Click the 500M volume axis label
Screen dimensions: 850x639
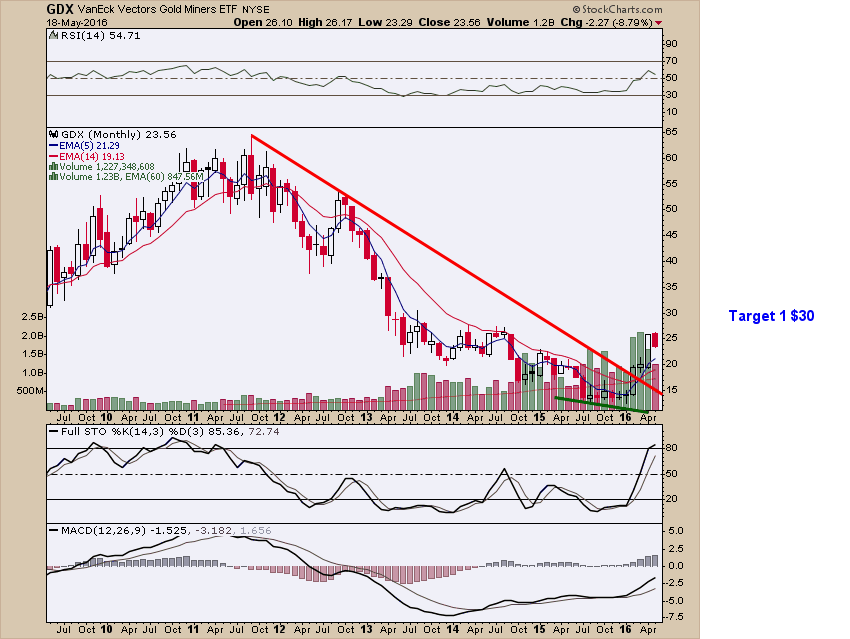point(30,391)
